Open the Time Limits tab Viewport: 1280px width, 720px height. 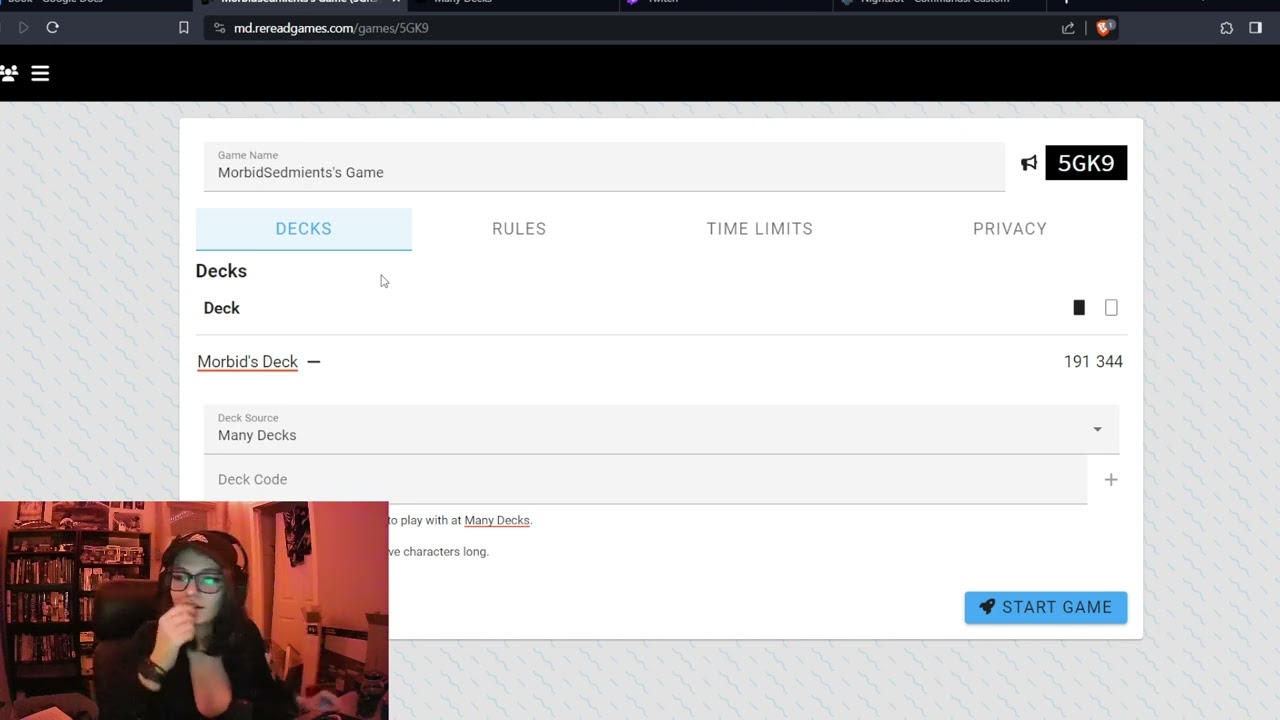click(x=760, y=229)
